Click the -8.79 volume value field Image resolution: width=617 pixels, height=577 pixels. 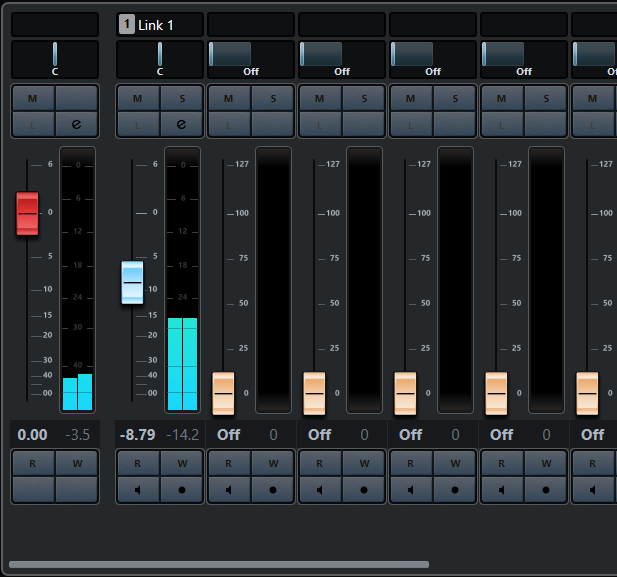(x=138, y=435)
